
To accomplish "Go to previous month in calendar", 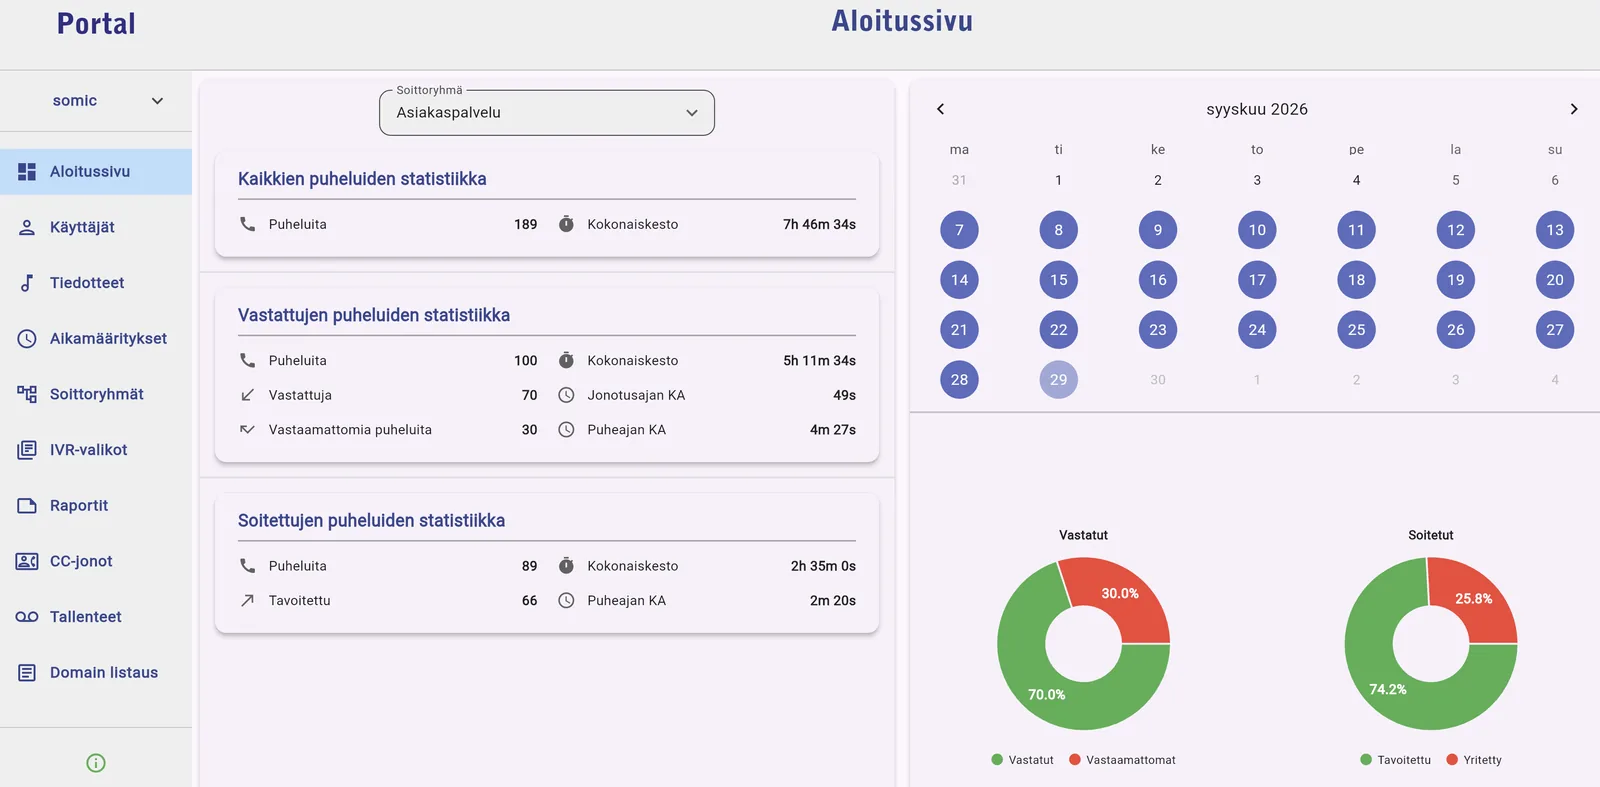I will click(x=940, y=109).
